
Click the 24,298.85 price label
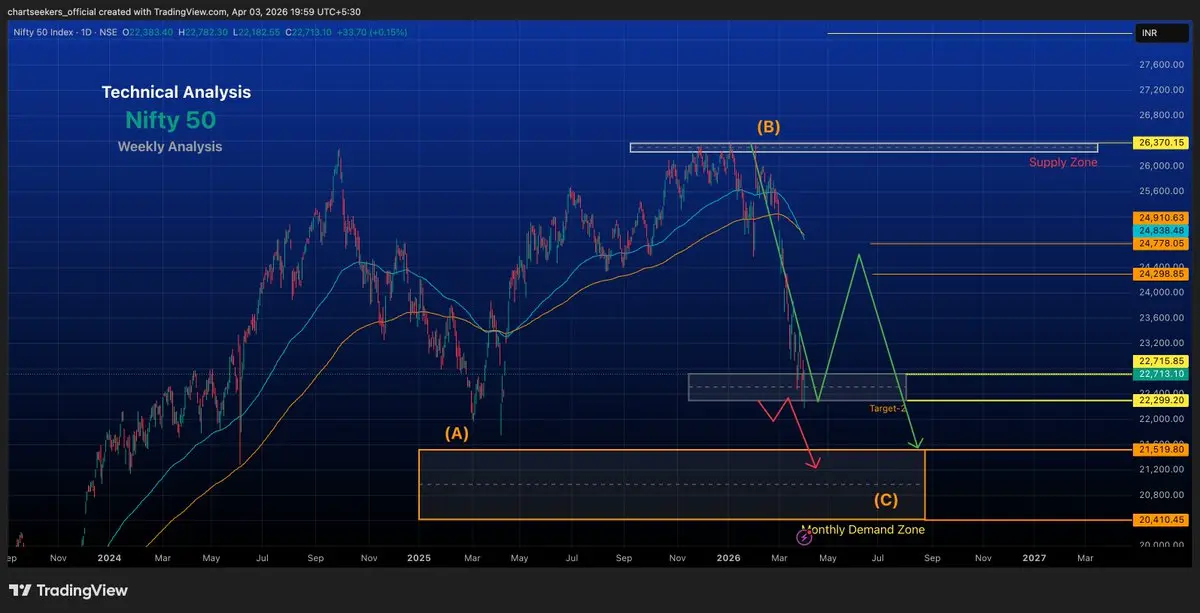(x=1160, y=273)
